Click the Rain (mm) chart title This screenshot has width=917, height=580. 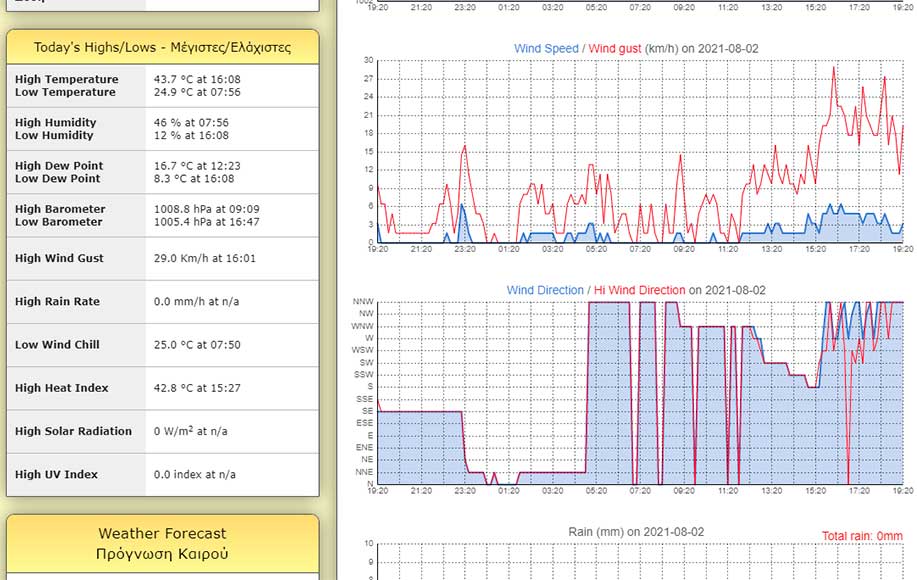click(x=636, y=532)
